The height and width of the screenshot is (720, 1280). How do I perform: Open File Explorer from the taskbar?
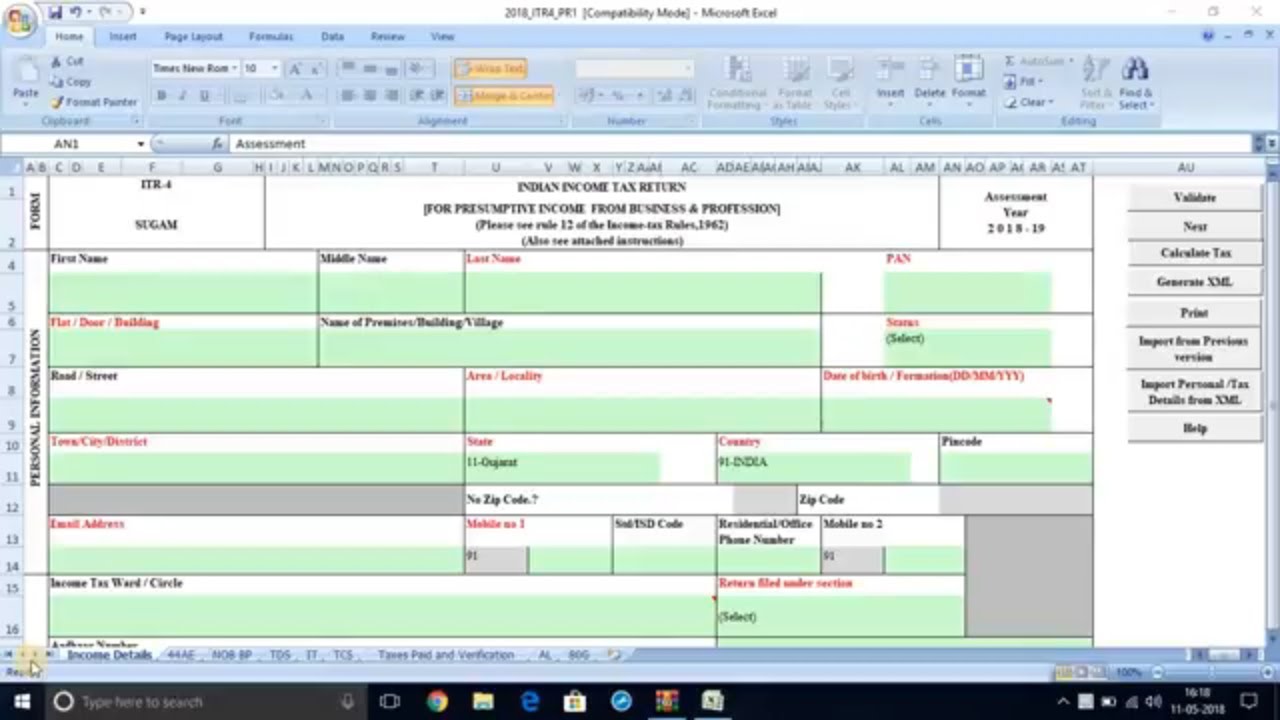click(483, 702)
